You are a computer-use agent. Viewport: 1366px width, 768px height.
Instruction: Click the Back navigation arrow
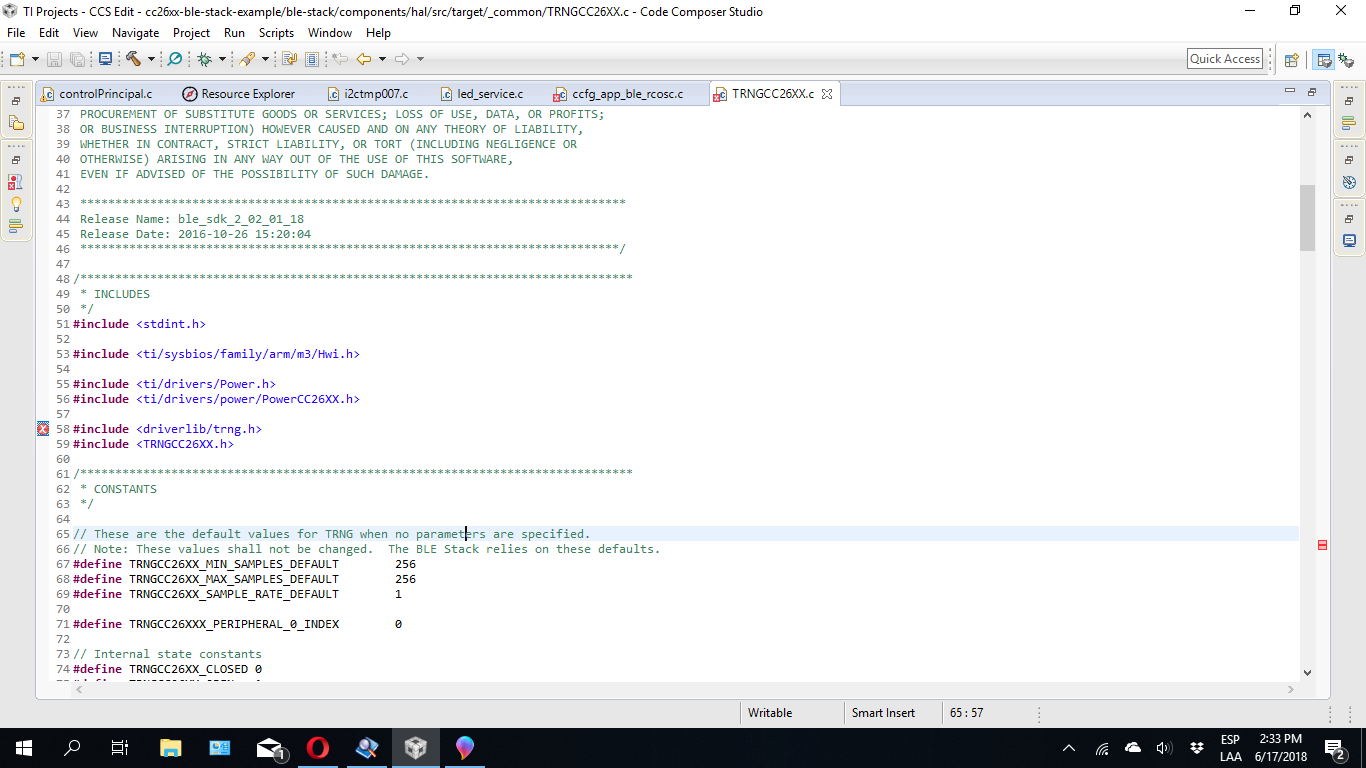[x=364, y=59]
